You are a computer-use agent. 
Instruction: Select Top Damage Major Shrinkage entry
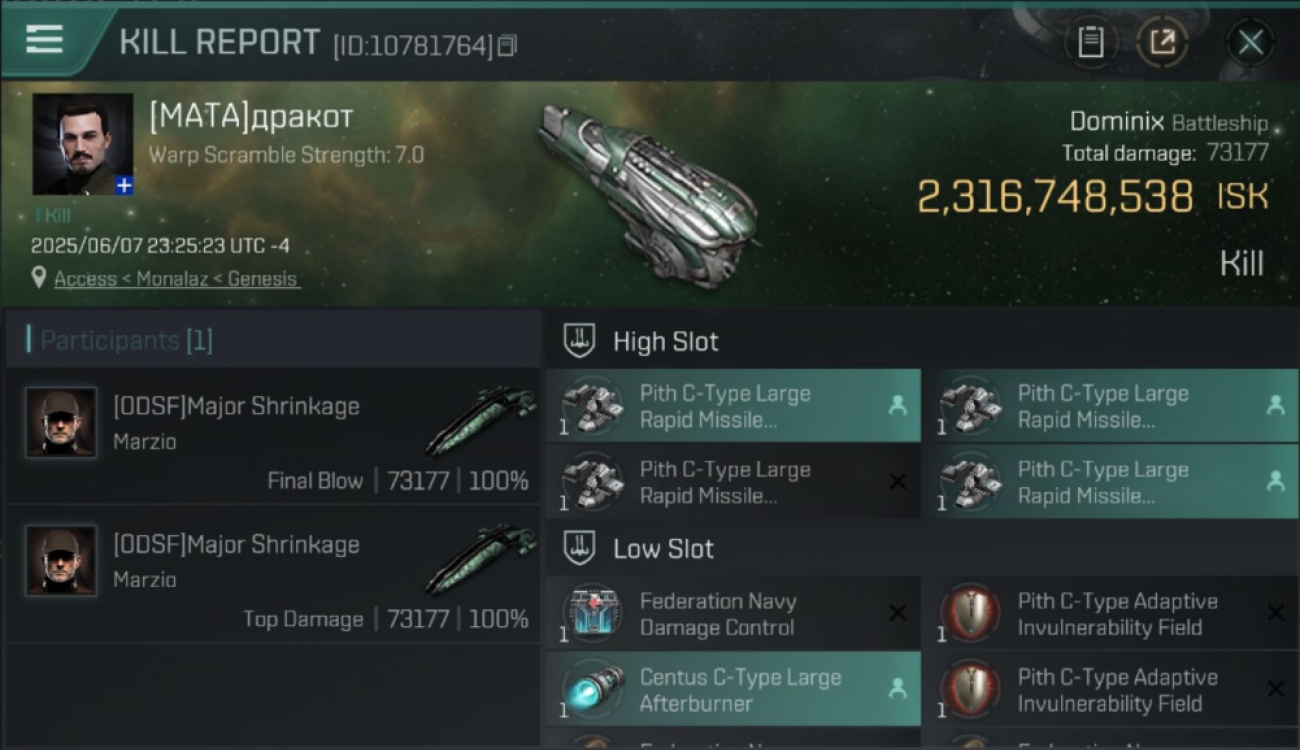click(x=273, y=573)
